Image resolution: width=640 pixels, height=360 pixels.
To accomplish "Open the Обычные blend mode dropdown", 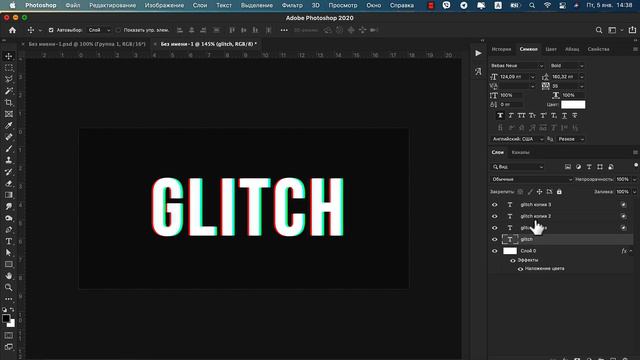I will pos(531,180).
